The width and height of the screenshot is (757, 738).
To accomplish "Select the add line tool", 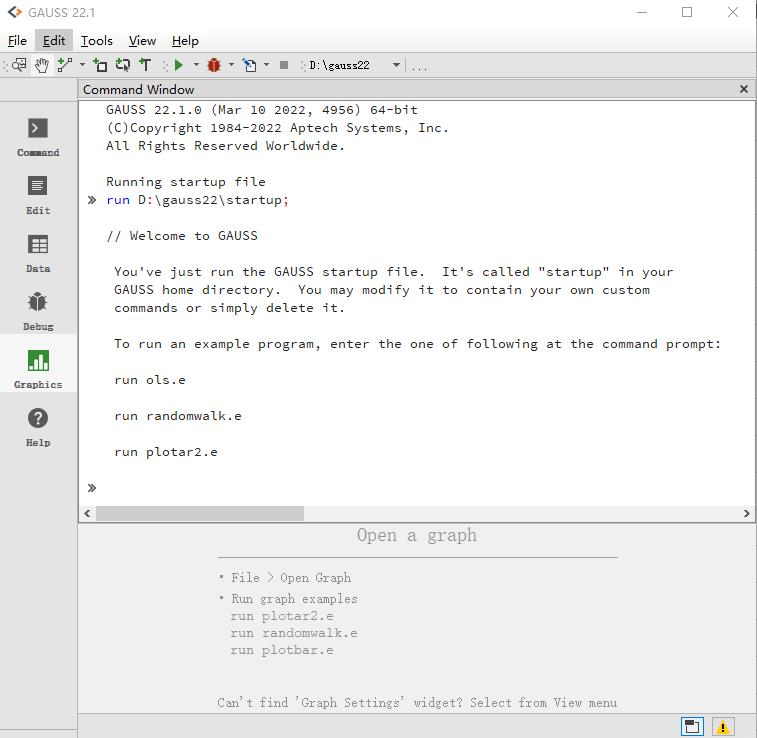I will coord(64,65).
